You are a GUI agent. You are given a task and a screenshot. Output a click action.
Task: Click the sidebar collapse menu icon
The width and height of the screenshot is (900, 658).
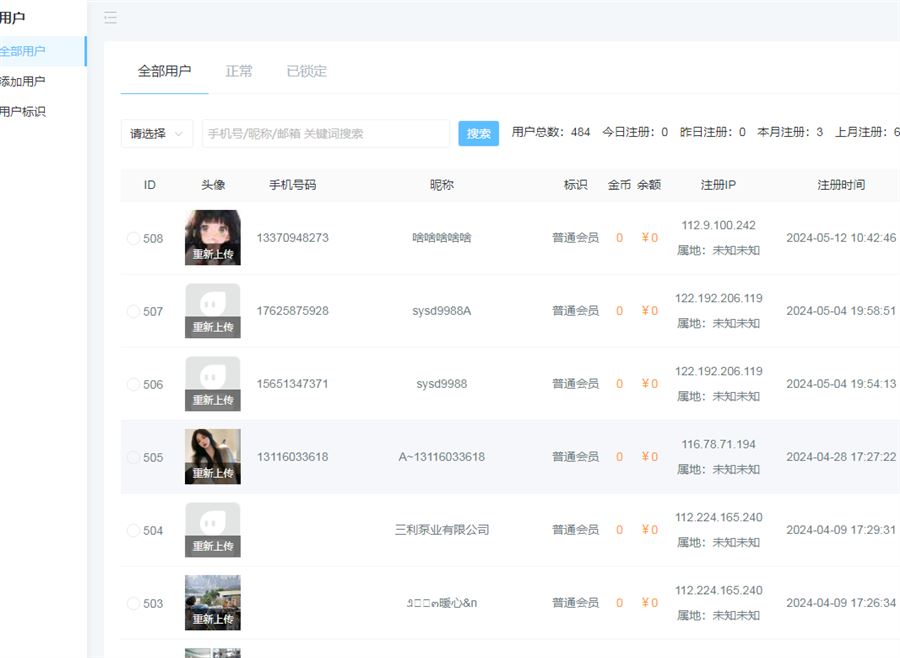pos(110,18)
